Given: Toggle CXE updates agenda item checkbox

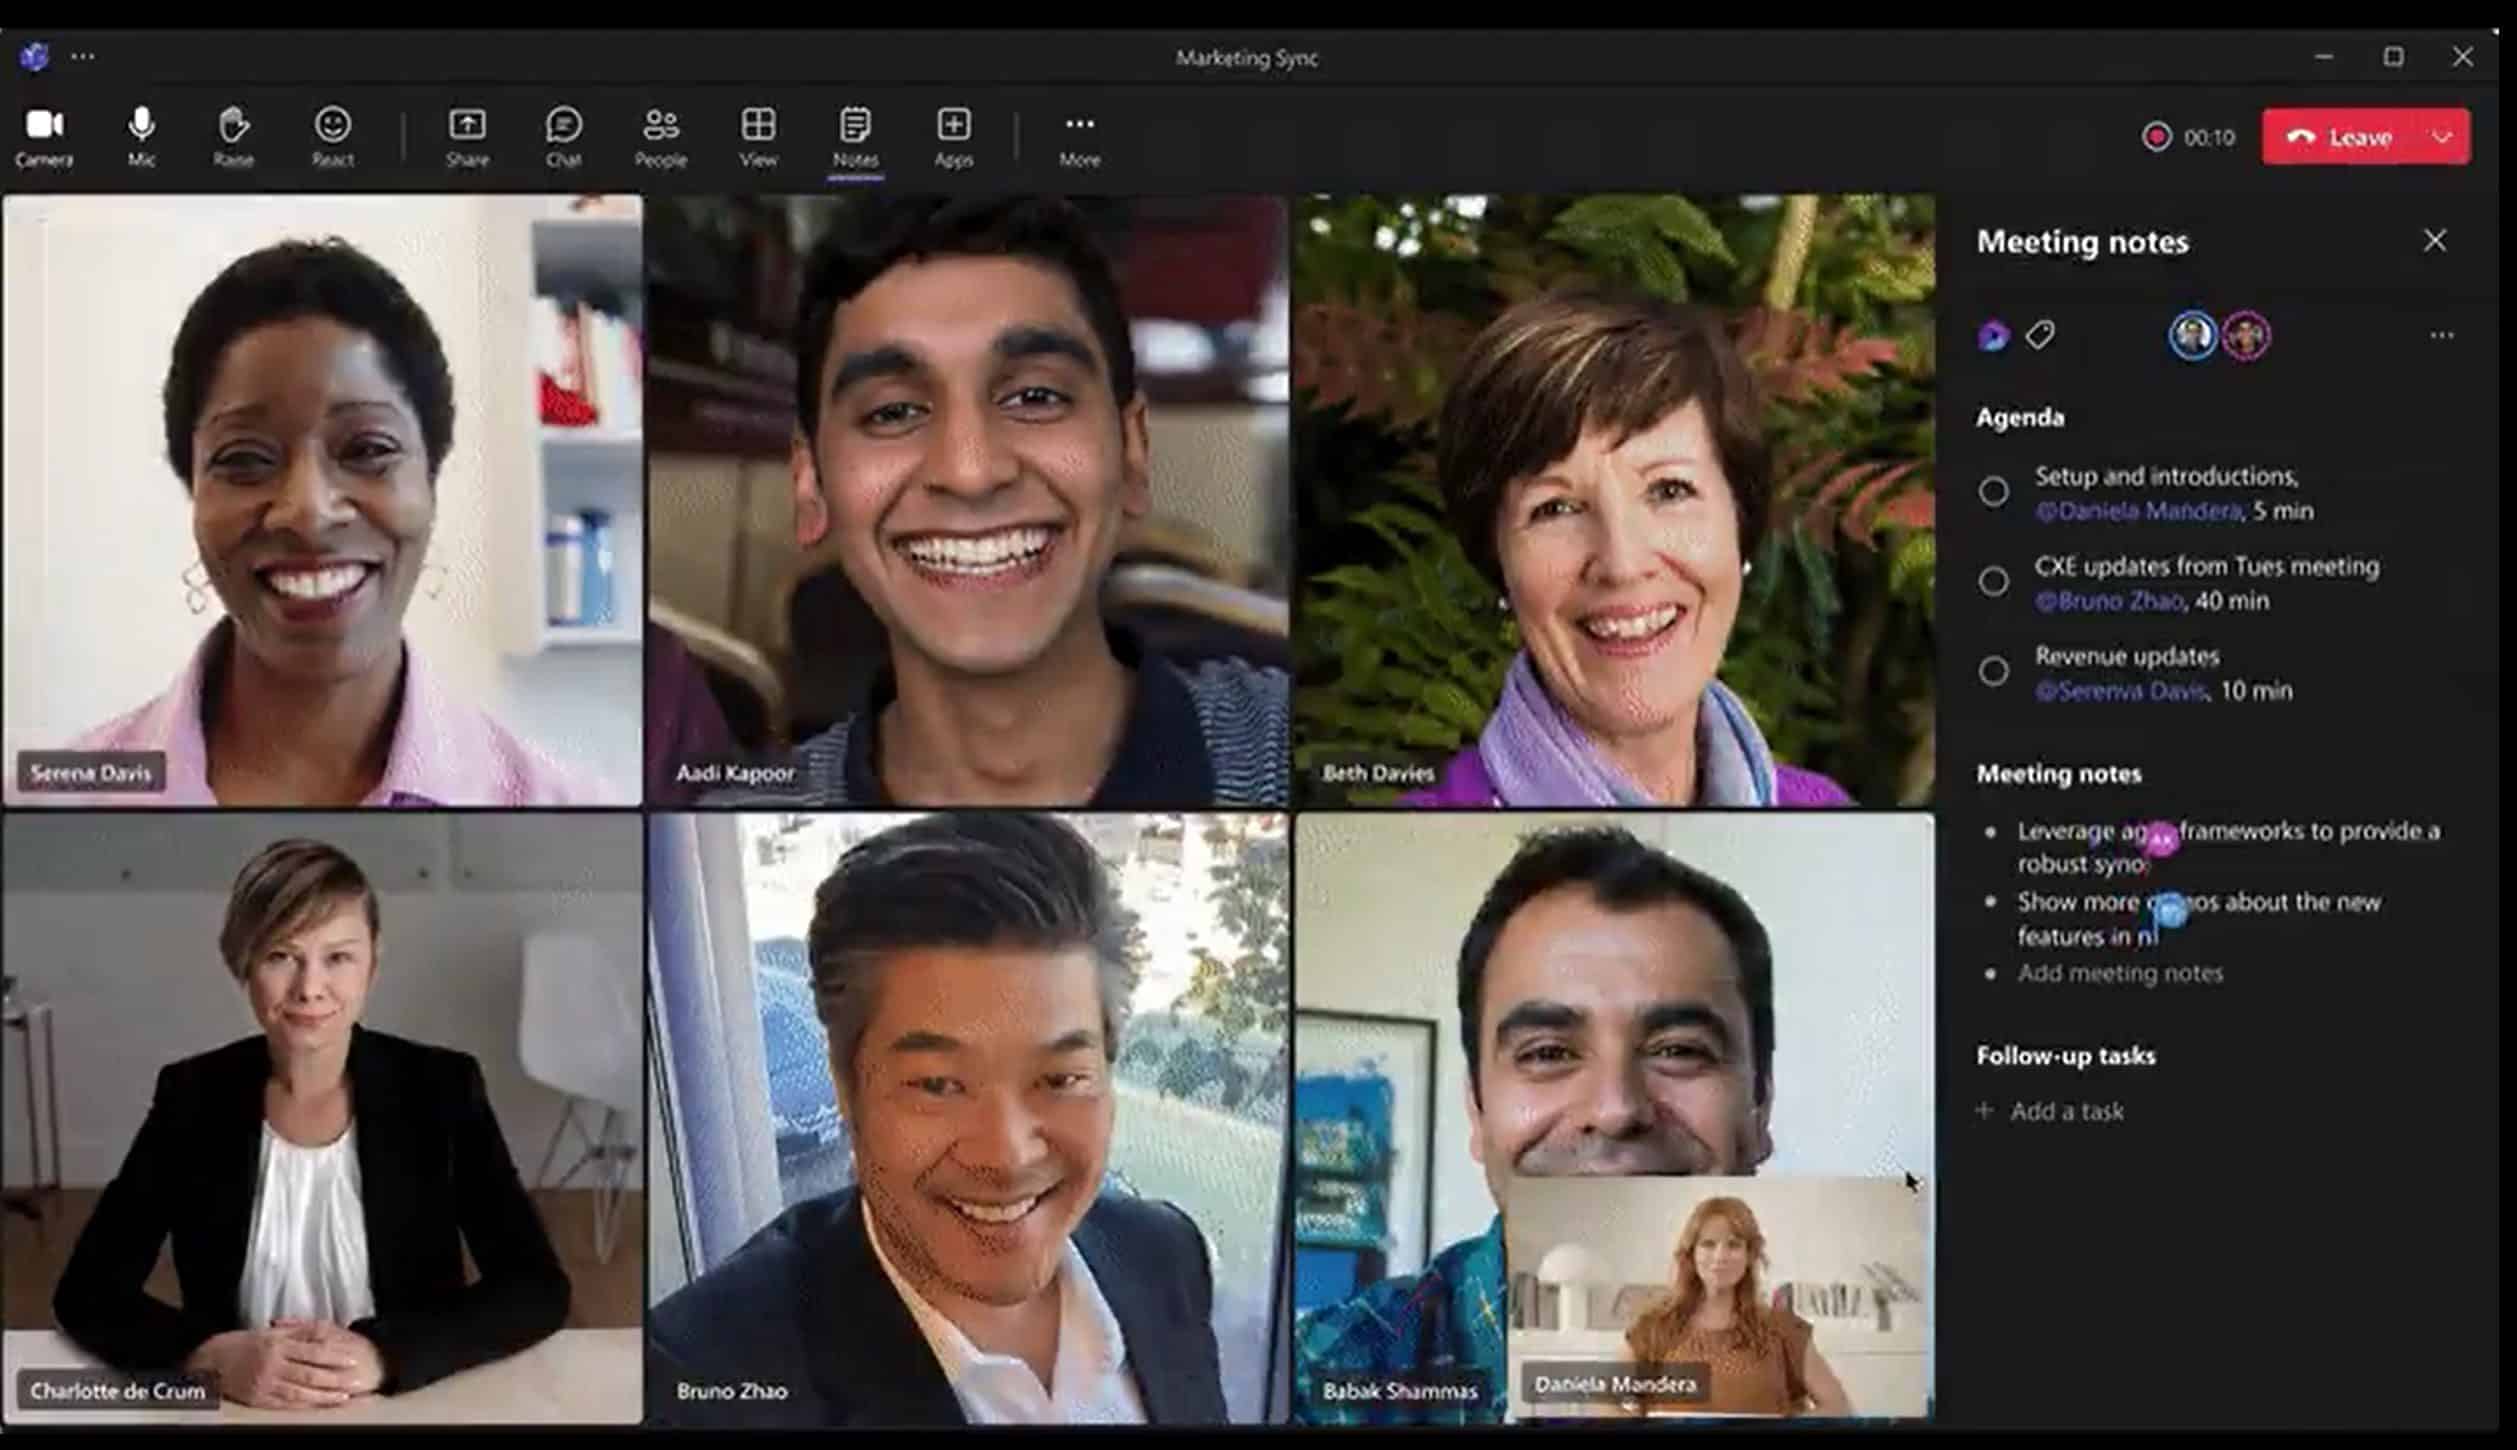Looking at the screenshot, I should click(1991, 581).
